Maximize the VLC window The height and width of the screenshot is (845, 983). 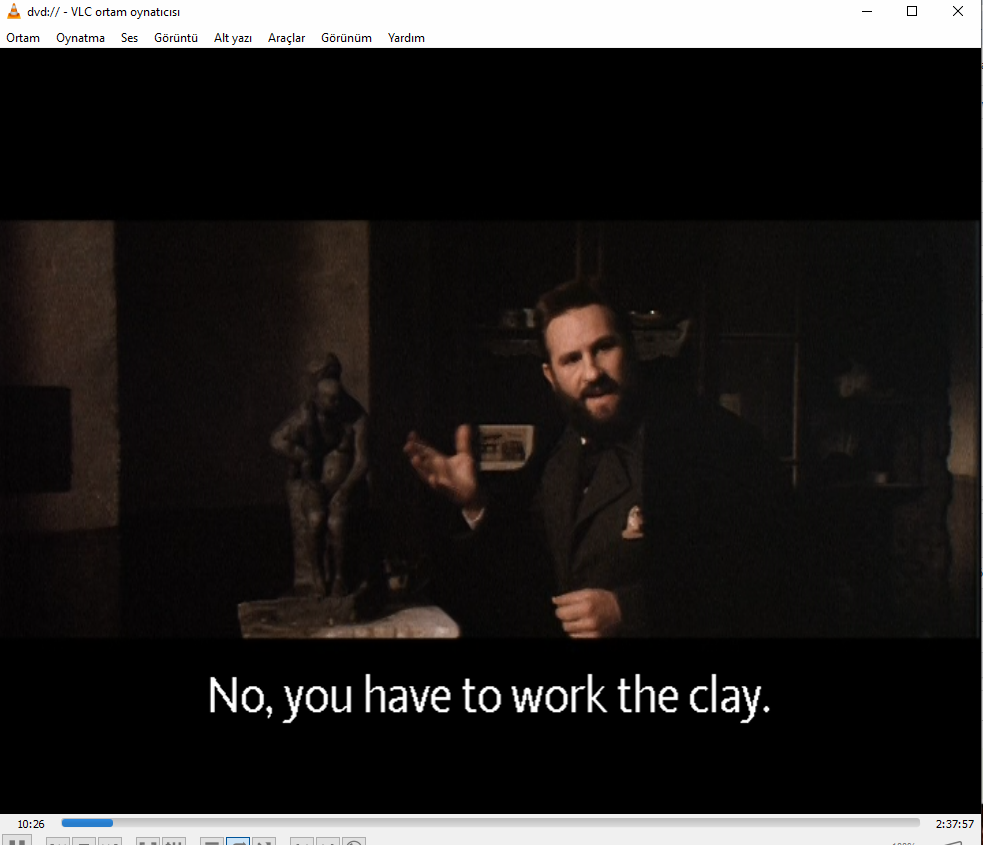(912, 11)
